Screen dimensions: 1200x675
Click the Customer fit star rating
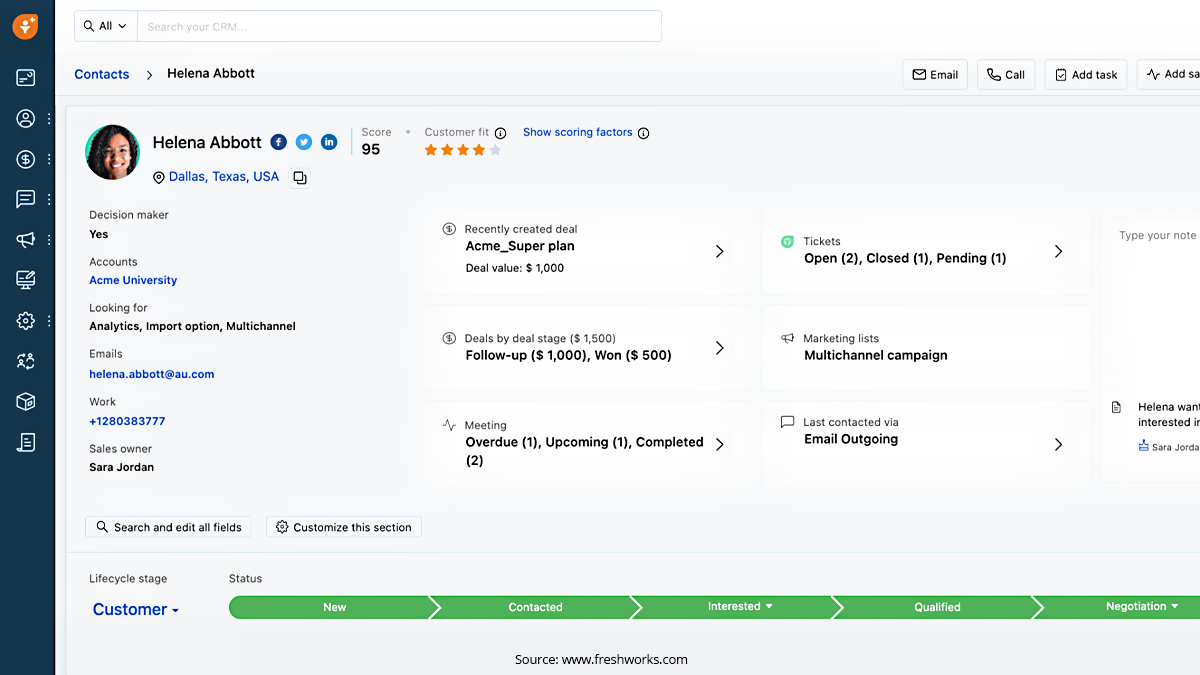point(463,151)
